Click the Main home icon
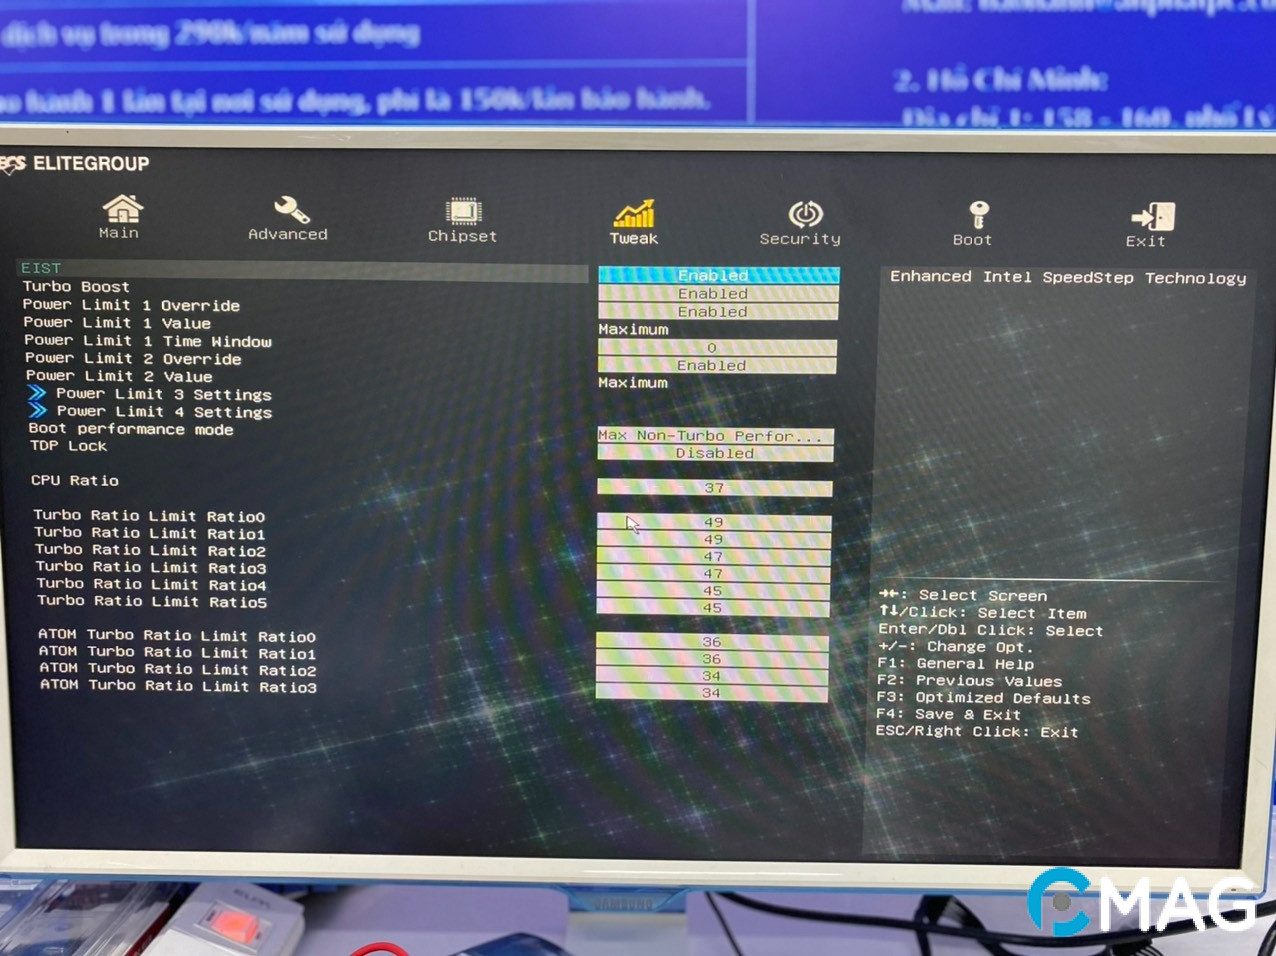This screenshot has width=1276, height=956. (x=120, y=212)
